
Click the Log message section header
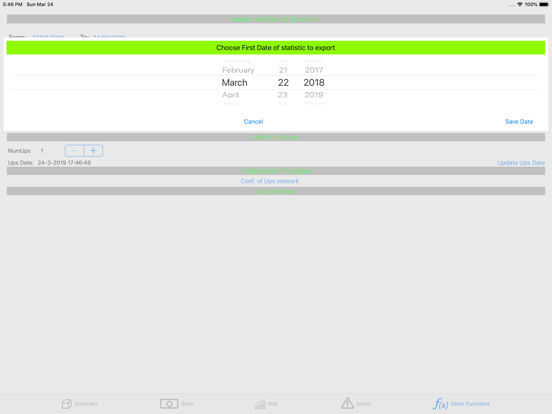[x=276, y=191]
